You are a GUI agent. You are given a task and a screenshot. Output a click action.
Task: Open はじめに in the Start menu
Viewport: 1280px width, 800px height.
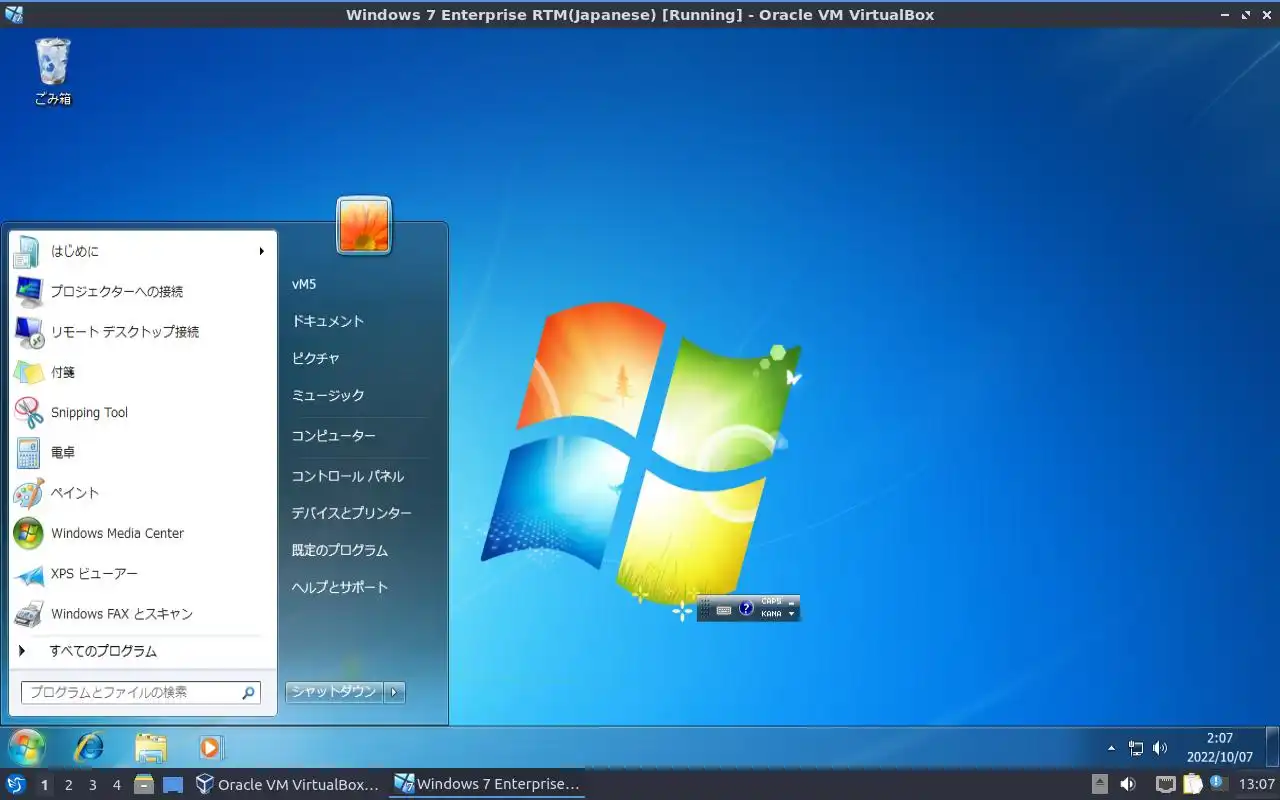tap(142, 251)
